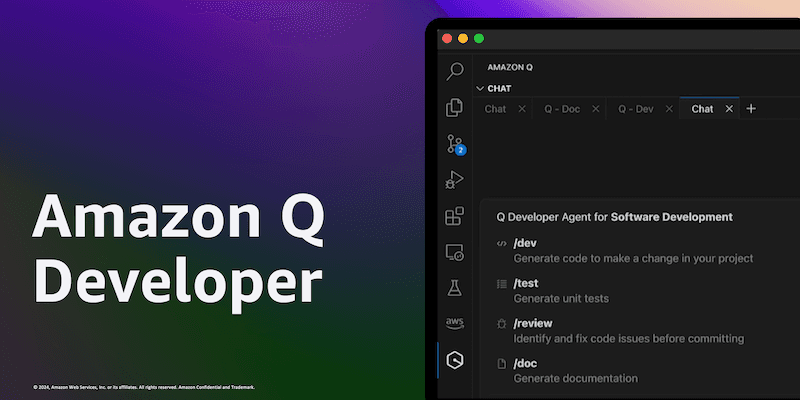Screen dimensions: 800x400
Task: Open the Search view in activity bar
Action: [x=455, y=71]
